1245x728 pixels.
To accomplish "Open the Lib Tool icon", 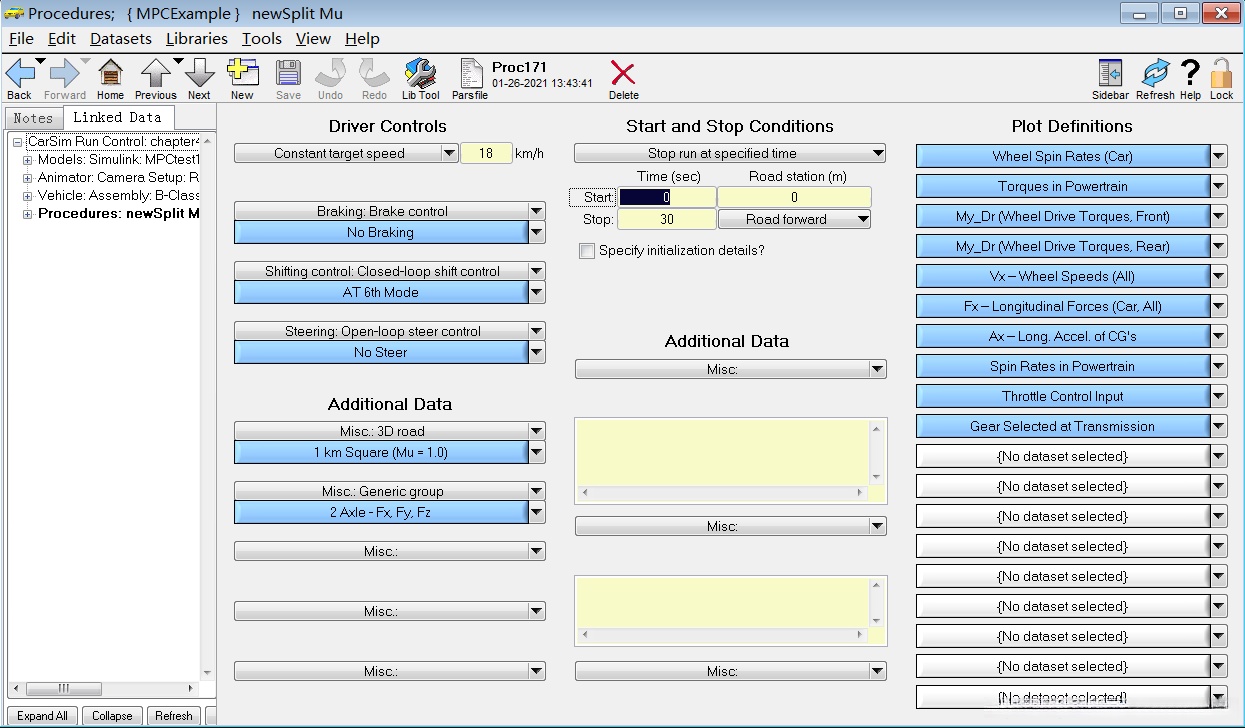I will click(420, 75).
